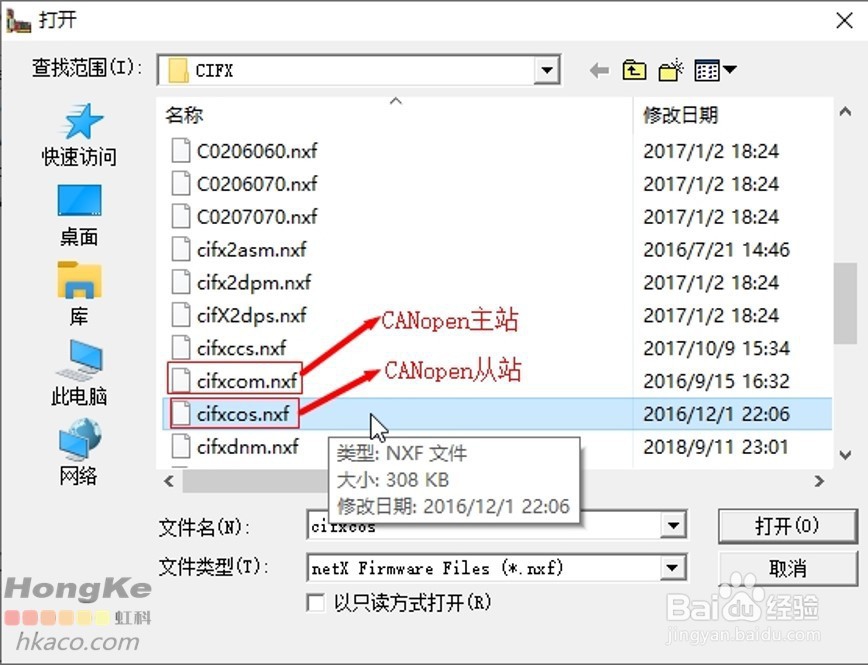The width and height of the screenshot is (868, 665).
Task: Click the Quick Access (快速访问) star icon
Action: click(81, 121)
